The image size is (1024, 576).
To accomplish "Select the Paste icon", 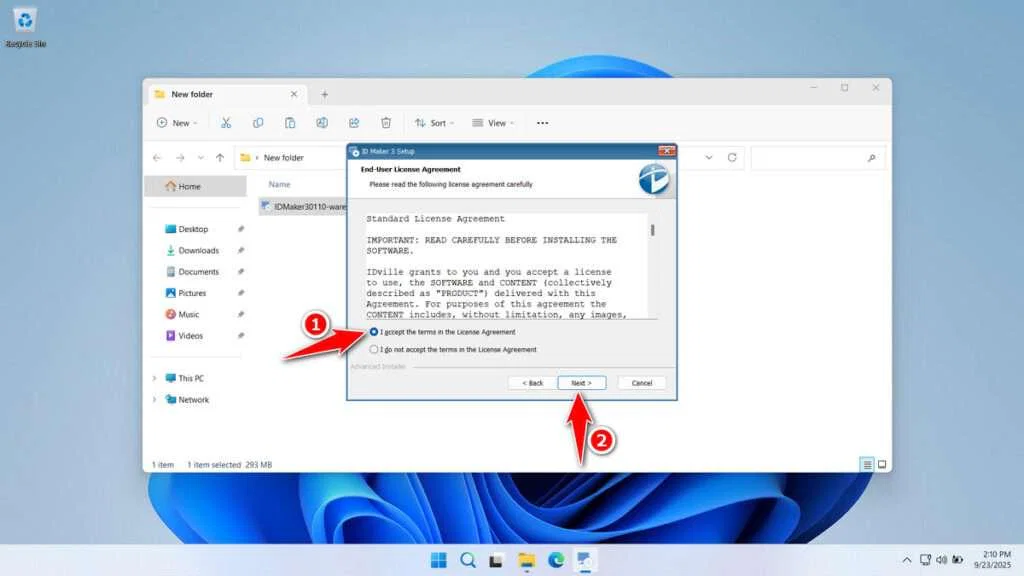I will 290,122.
